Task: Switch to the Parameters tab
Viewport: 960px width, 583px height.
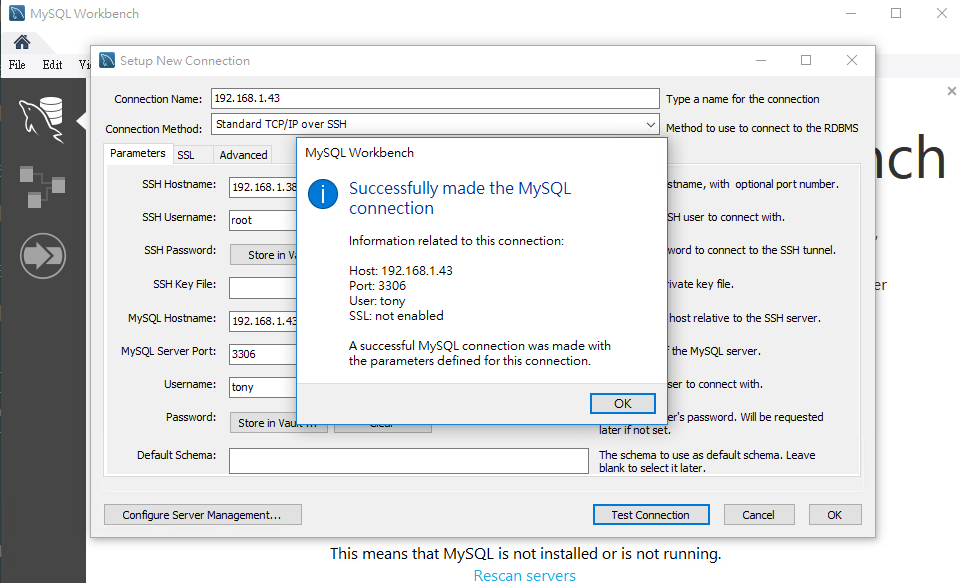Action: (138, 153)
